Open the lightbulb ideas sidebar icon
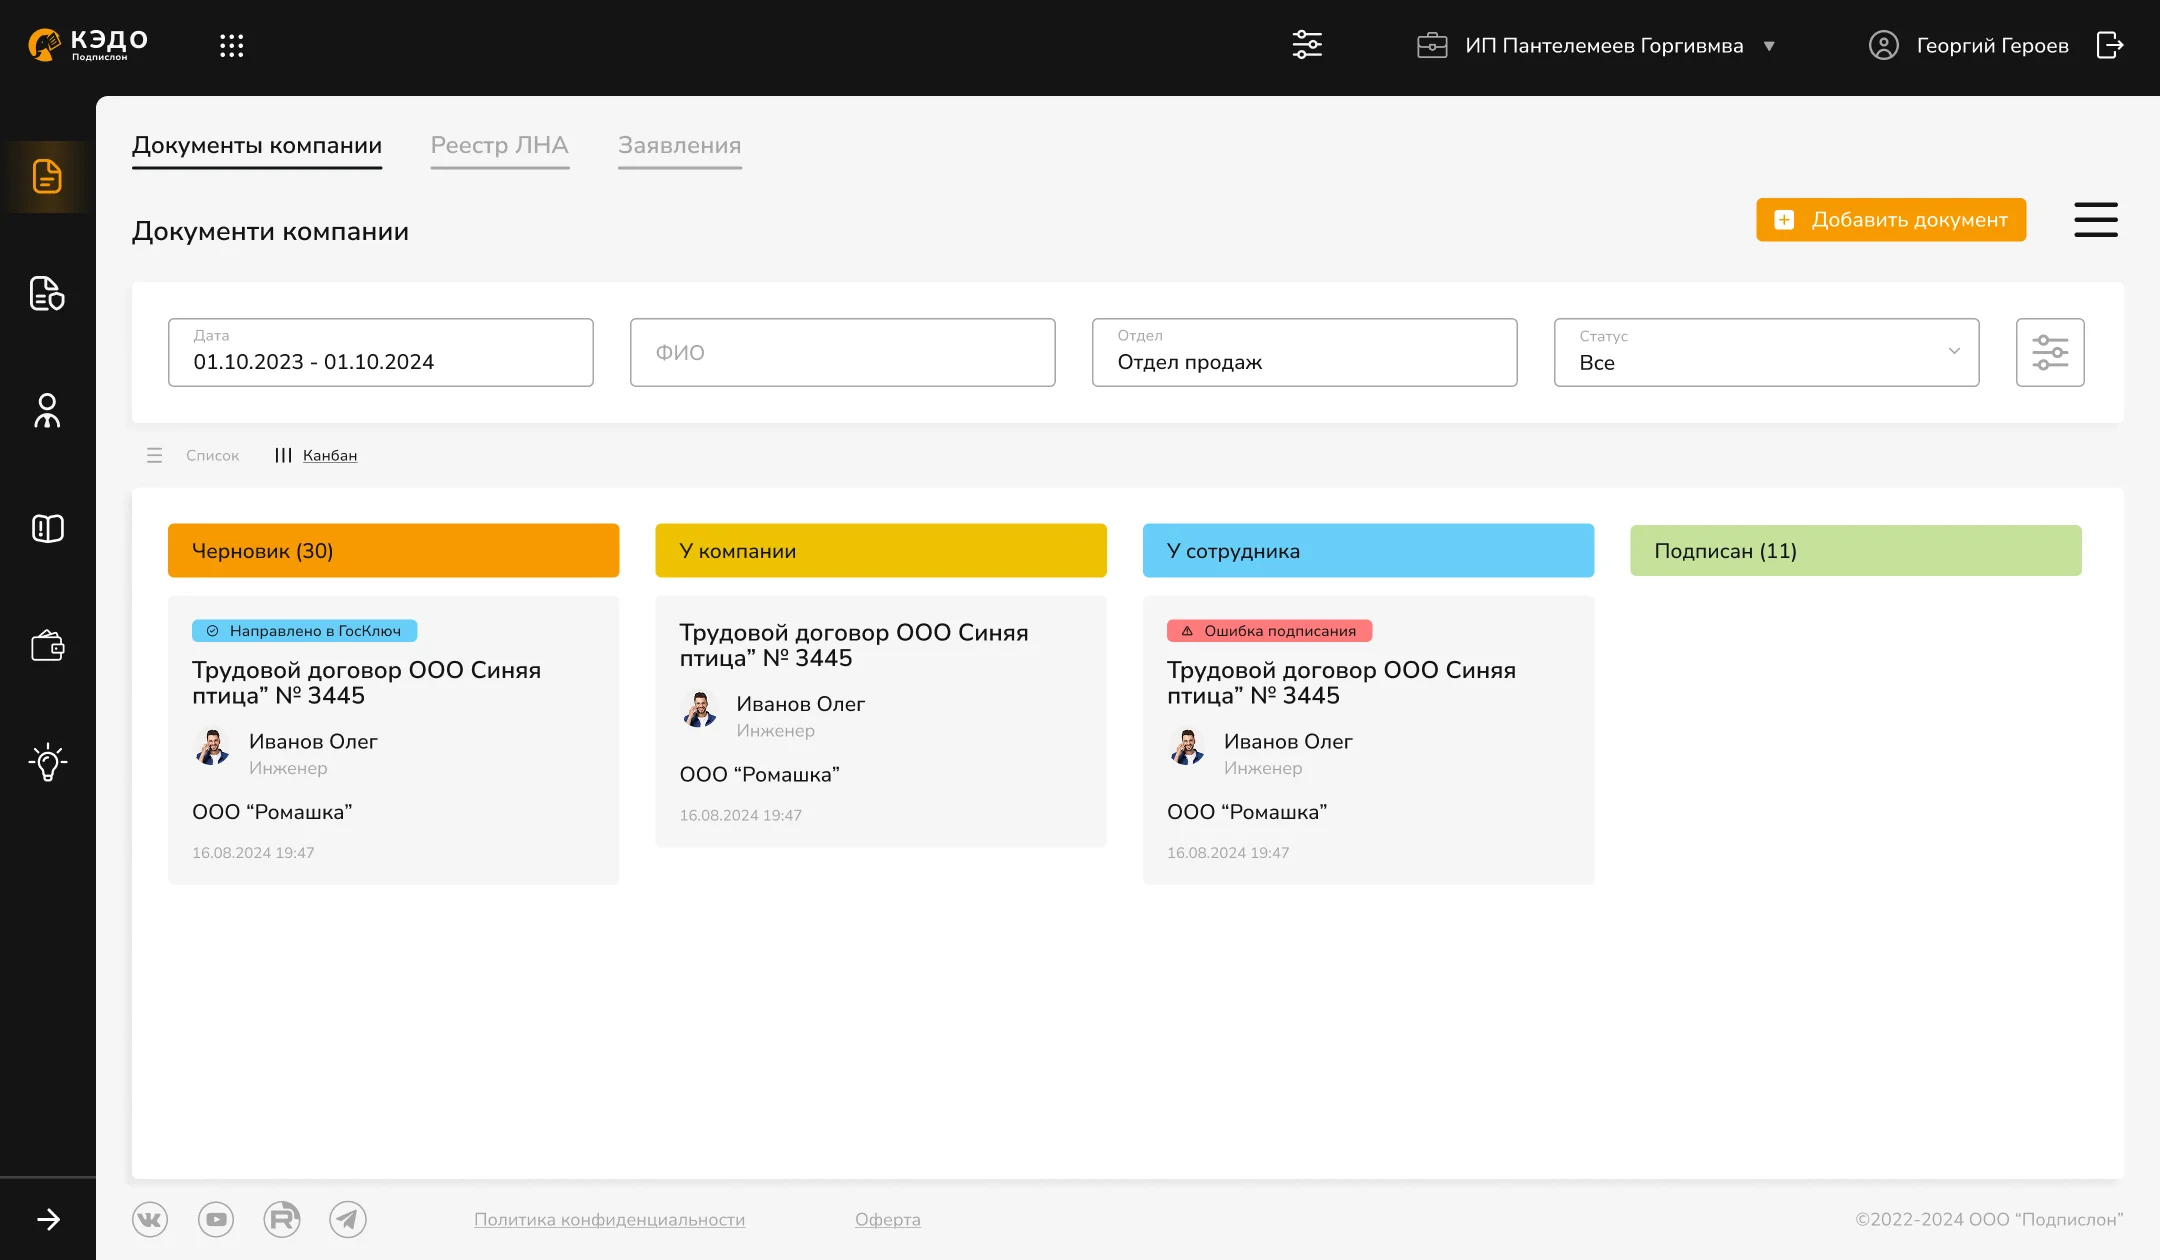The width and height of the screenshot is (2160, 1260). click(x=47, y=762)
